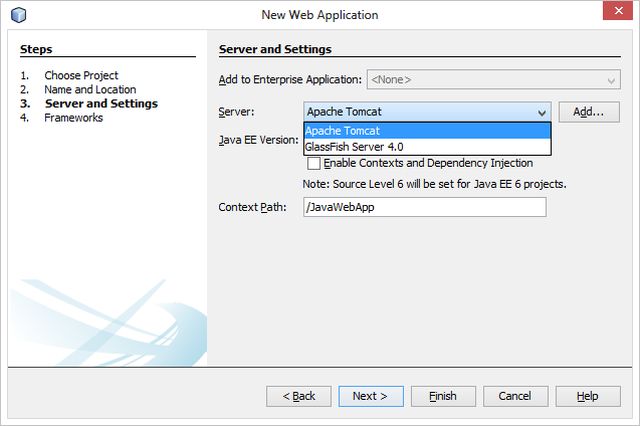Click the Context Path text field
Image resolution: width=640 pixels, height=426 pixels.
[x=425, y=207]
